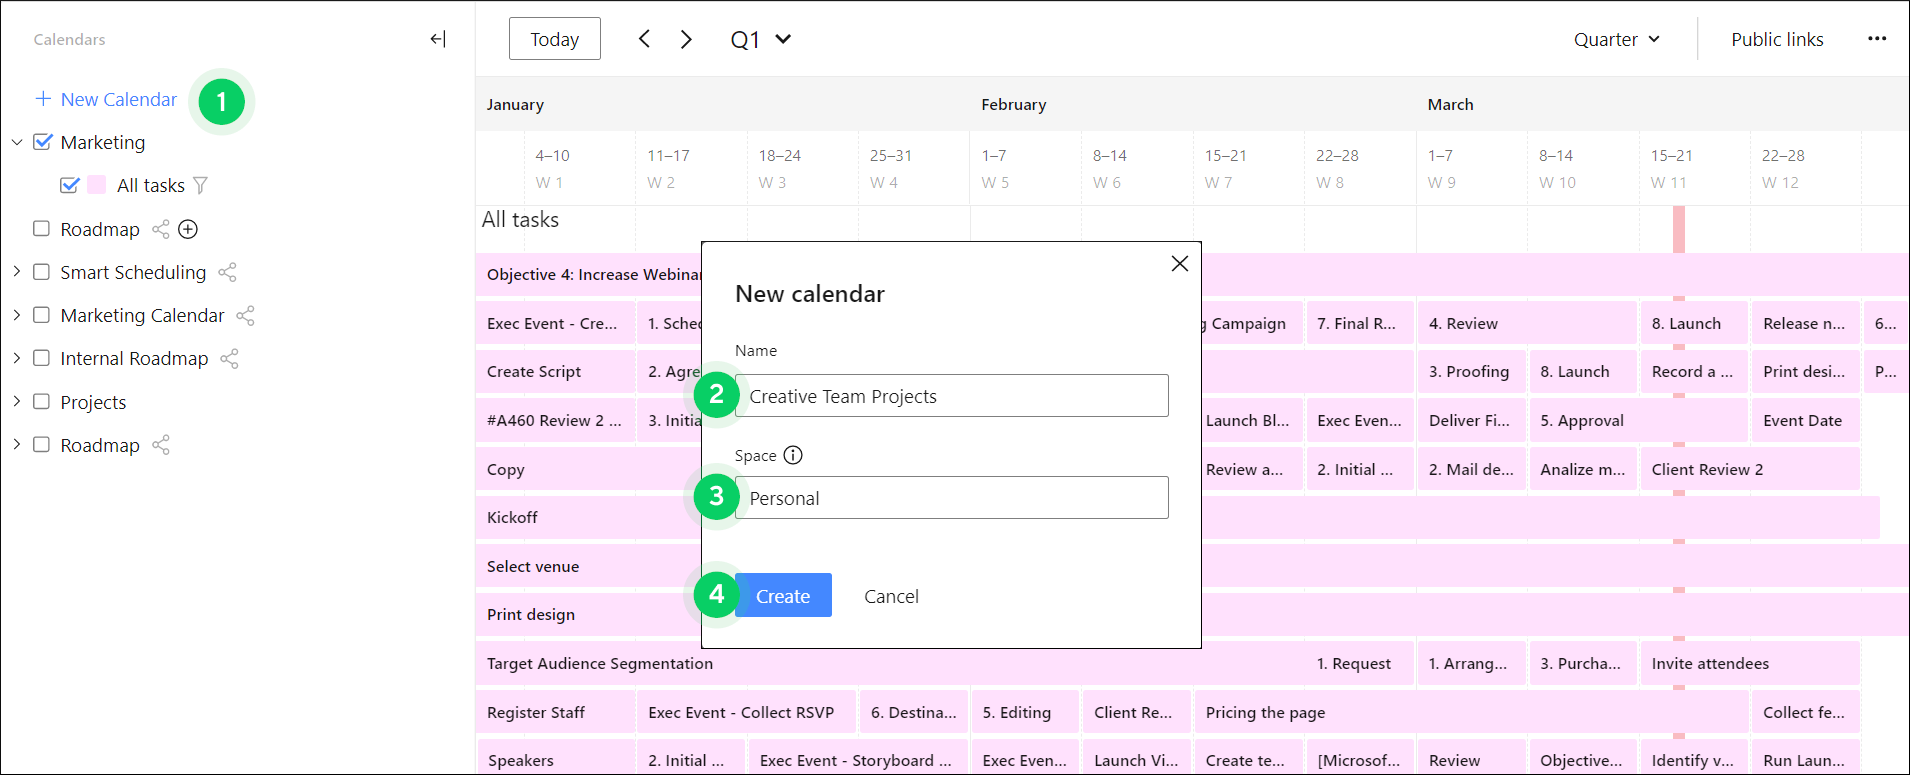The image size is (1910, 775).
Task: Uncheck the Marketing calendar checkbox
Action: coord(42,142)
